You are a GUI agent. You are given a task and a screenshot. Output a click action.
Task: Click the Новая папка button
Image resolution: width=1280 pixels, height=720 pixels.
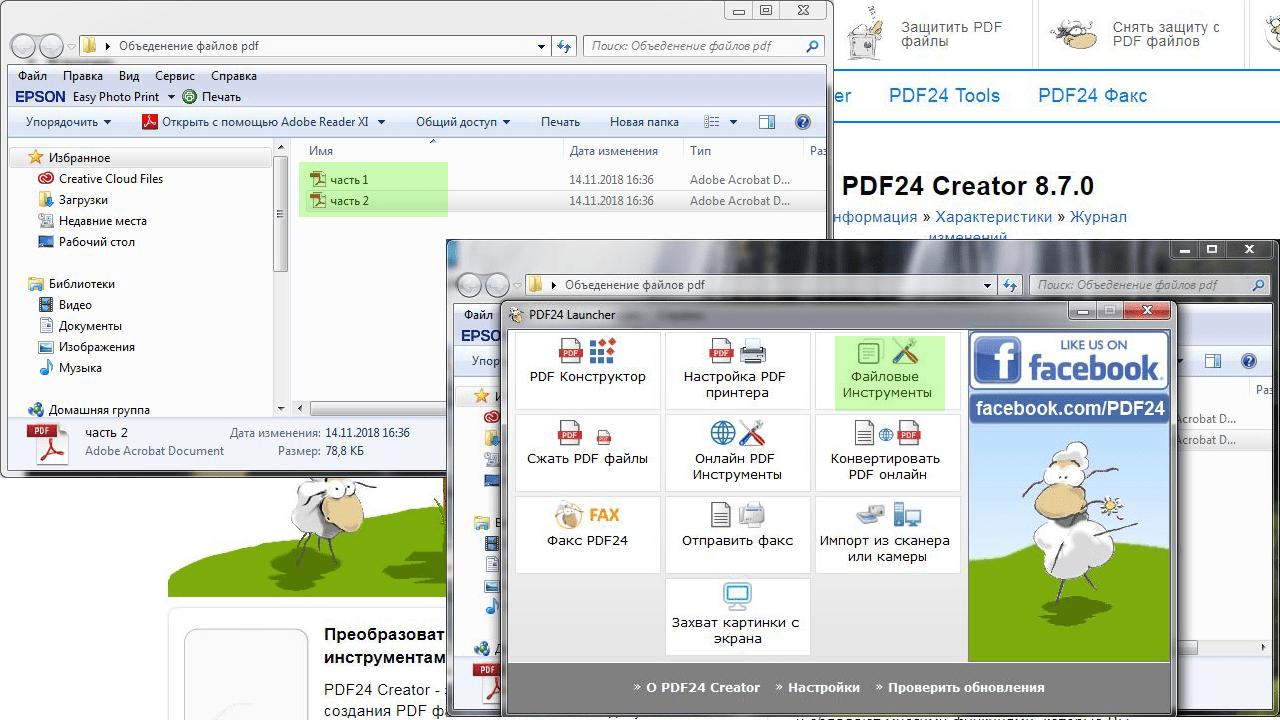coord(644,122)
